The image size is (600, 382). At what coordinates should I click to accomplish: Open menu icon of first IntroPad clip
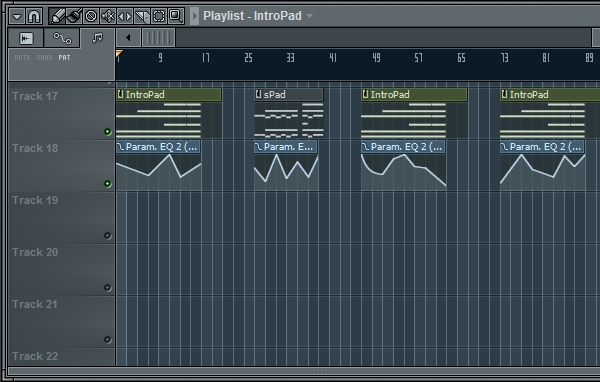pos(121,94)
